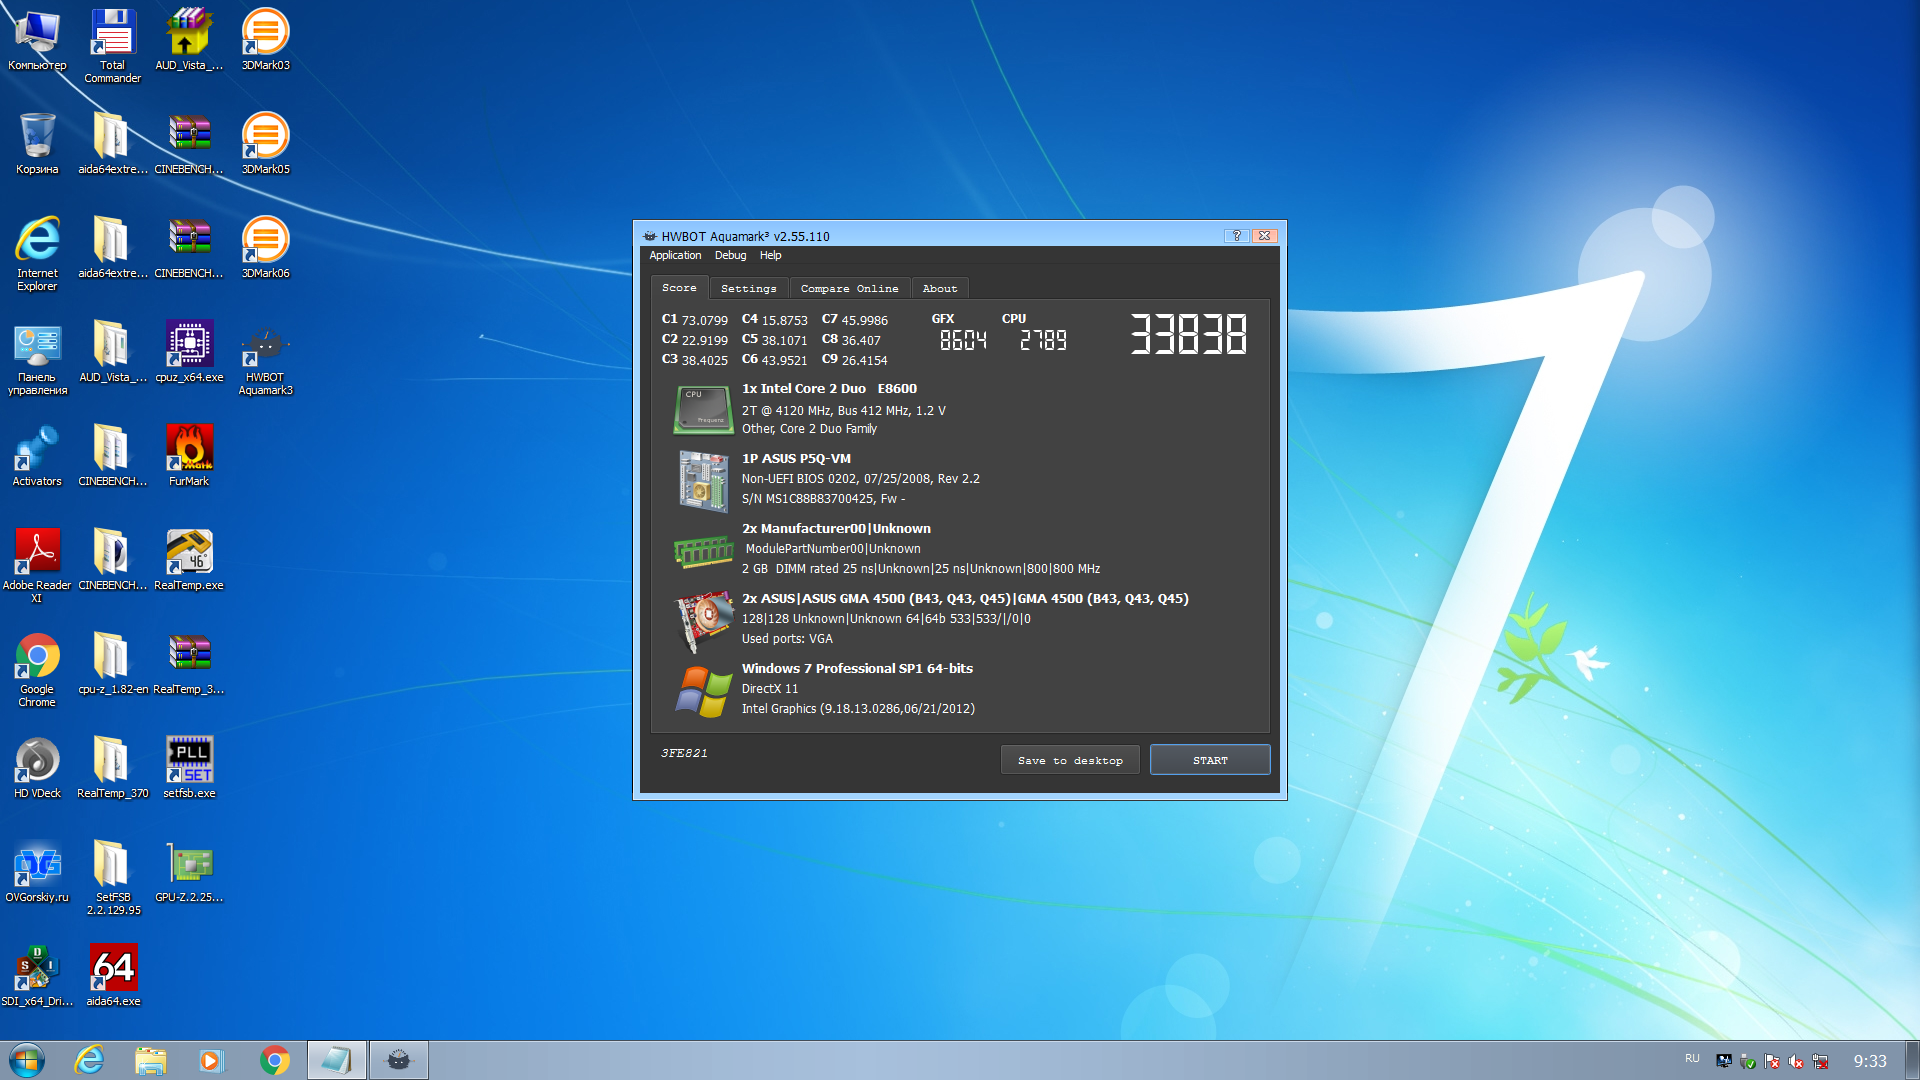Open 3DMark05 desktop shortcut
The width and height of the screenshot is (1920, 1080).
coord(265,144)
